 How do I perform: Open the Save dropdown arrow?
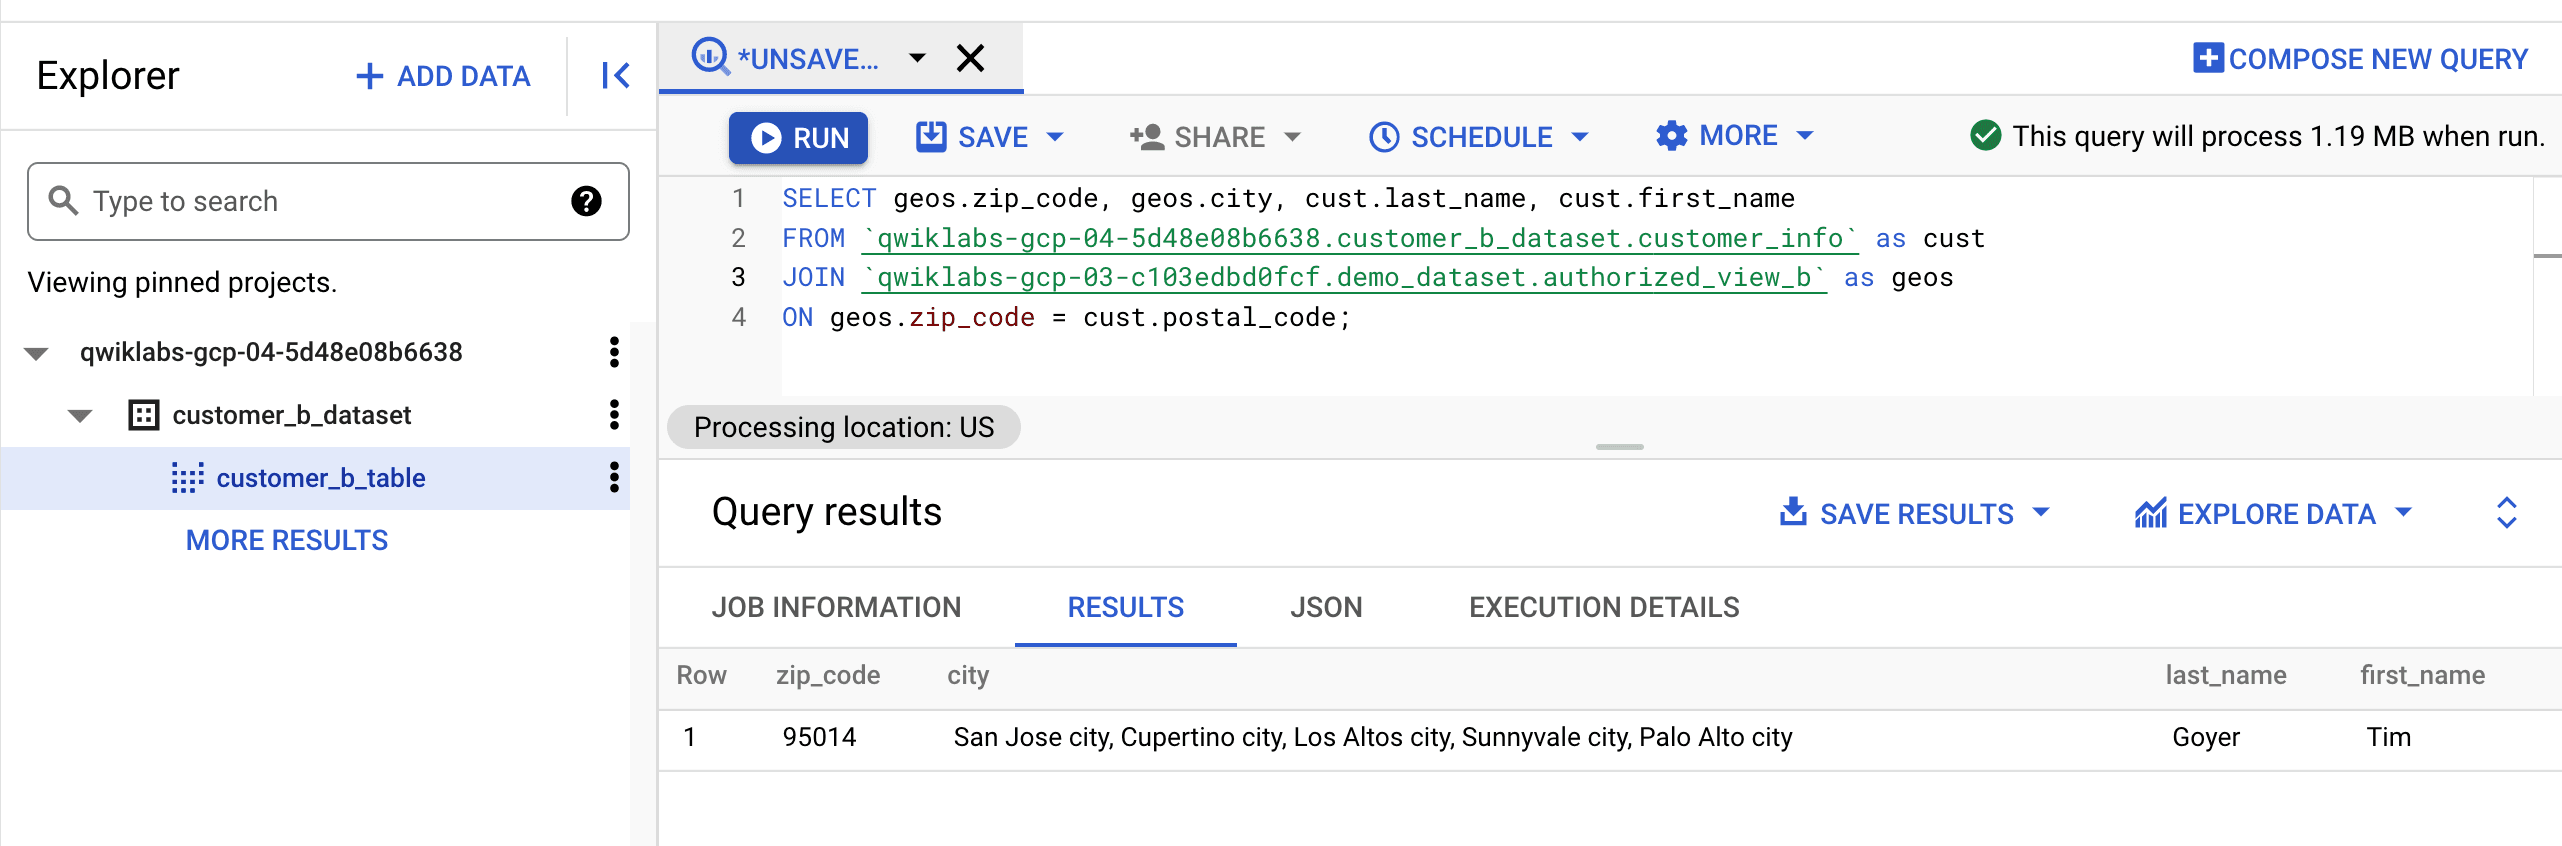(x=1055, y=137)
